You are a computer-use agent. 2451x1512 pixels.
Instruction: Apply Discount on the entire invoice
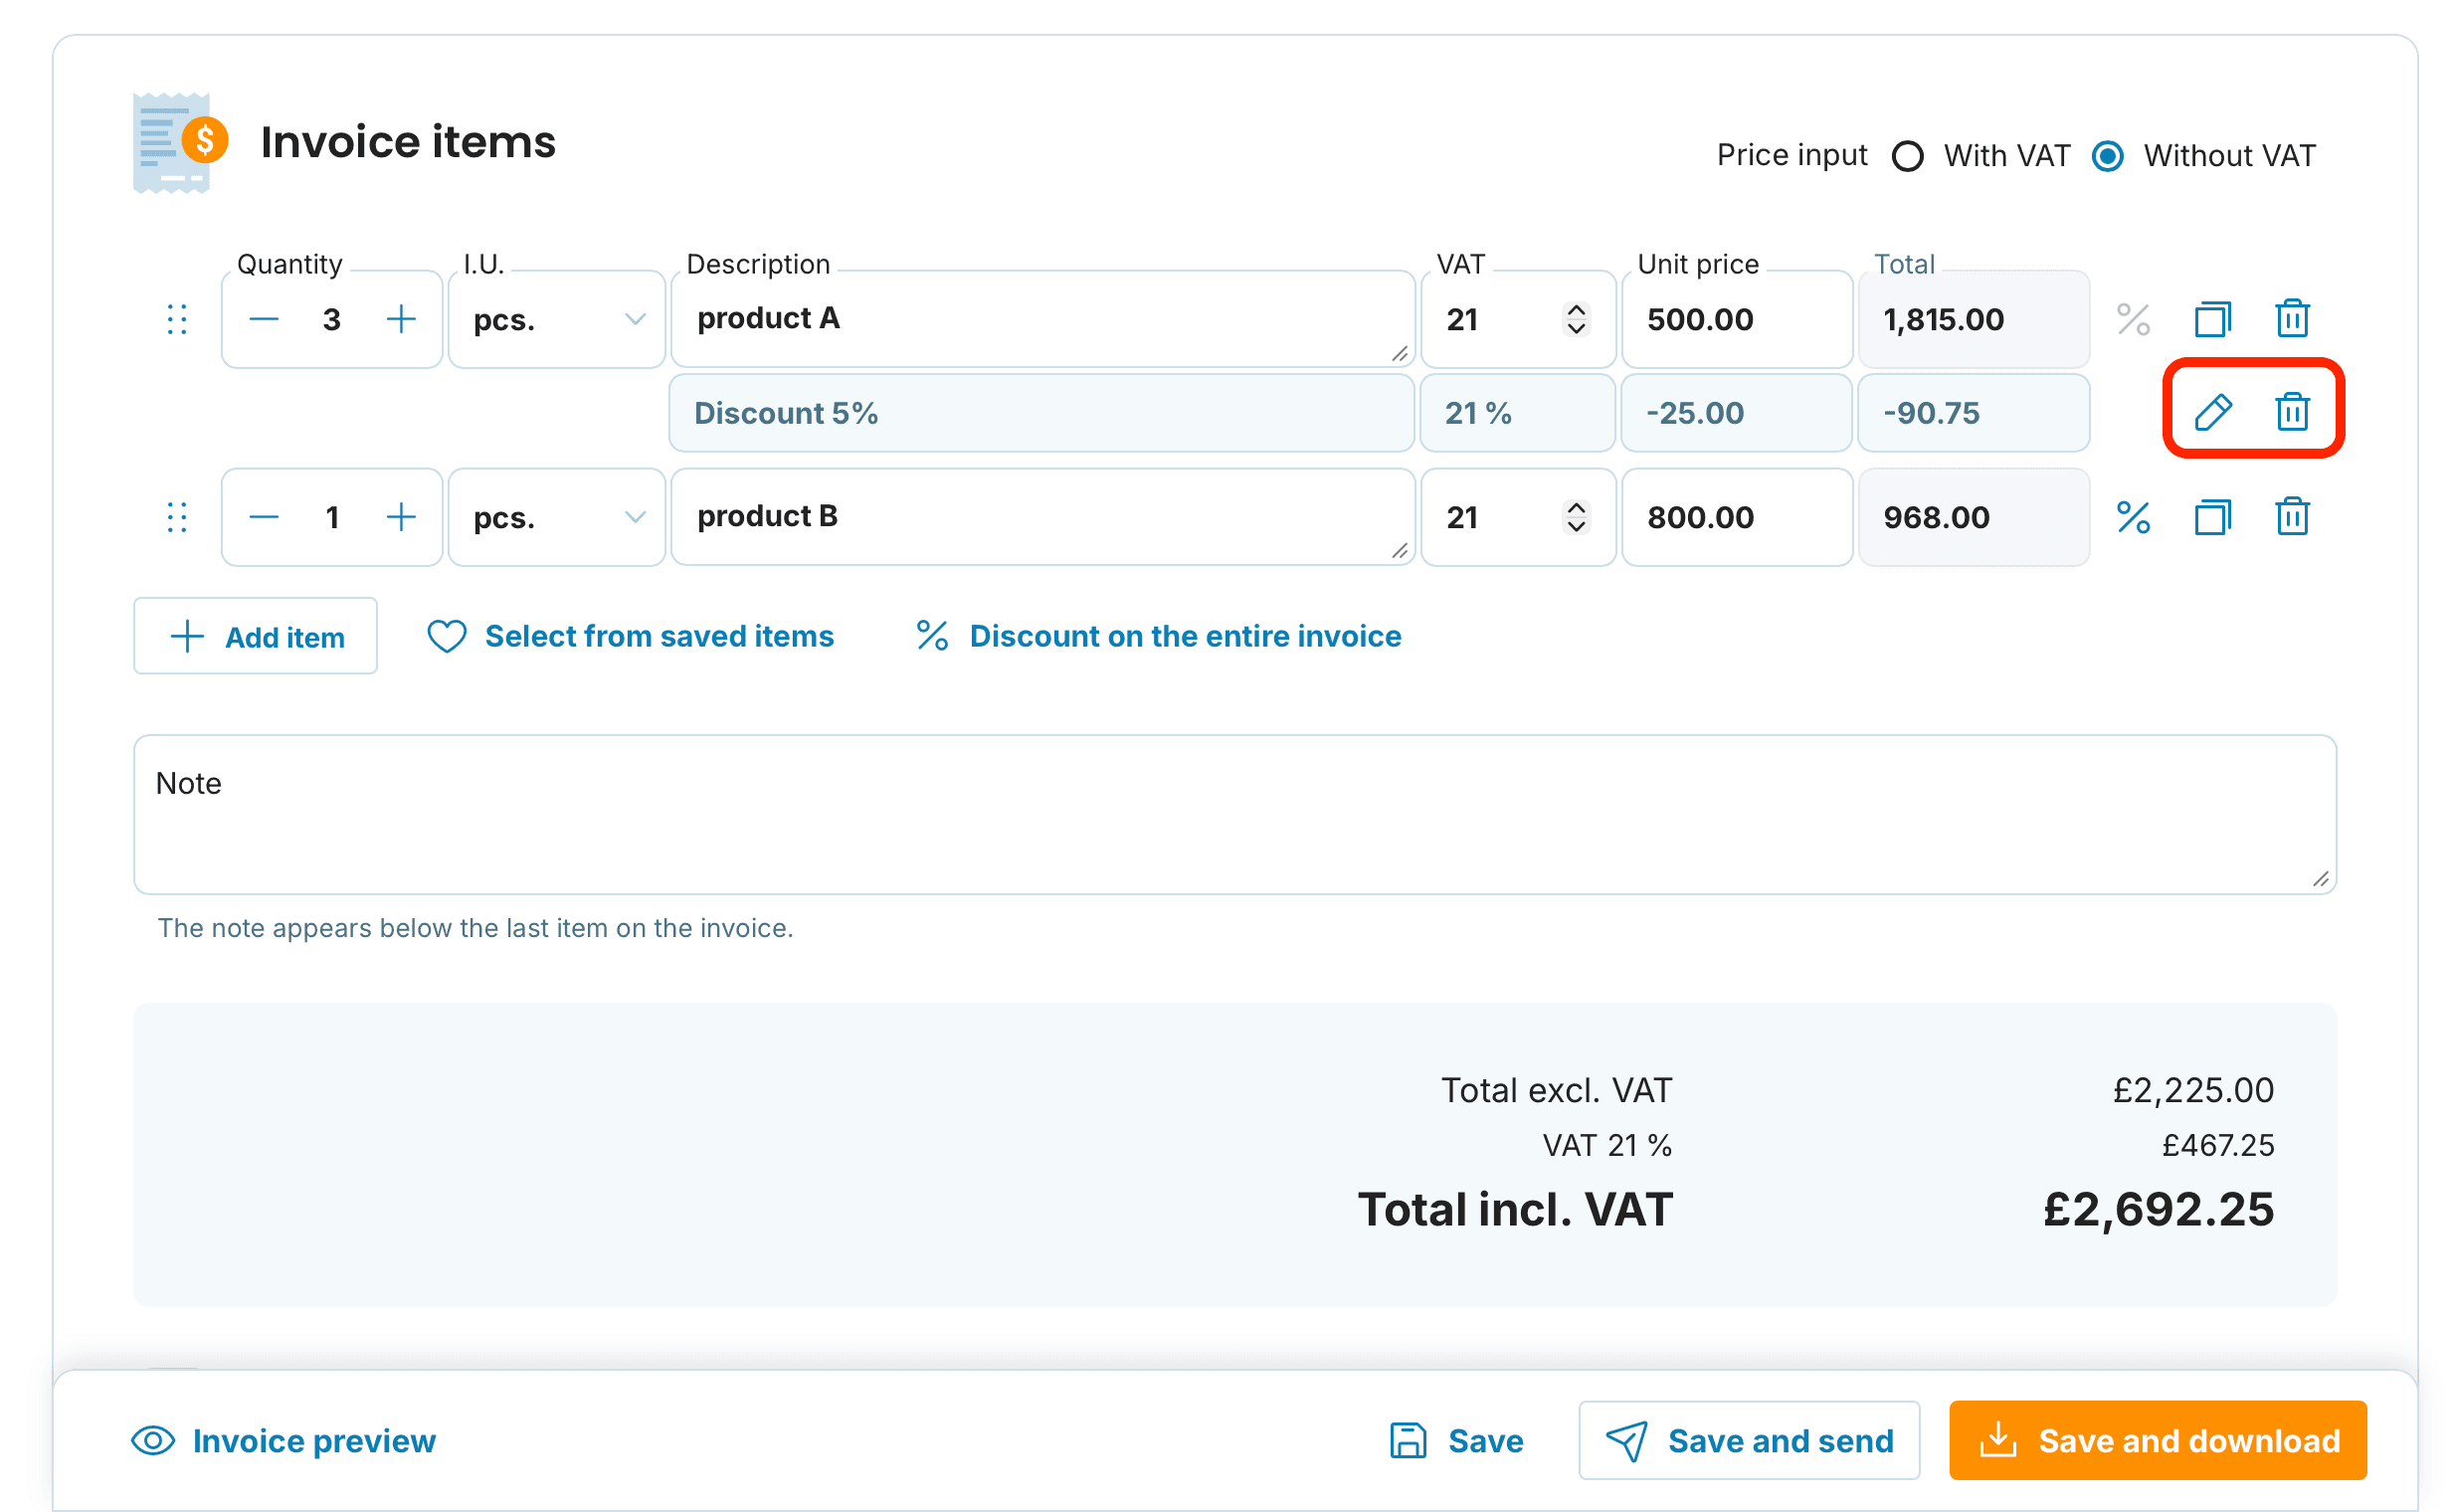tap(1158, 636)
